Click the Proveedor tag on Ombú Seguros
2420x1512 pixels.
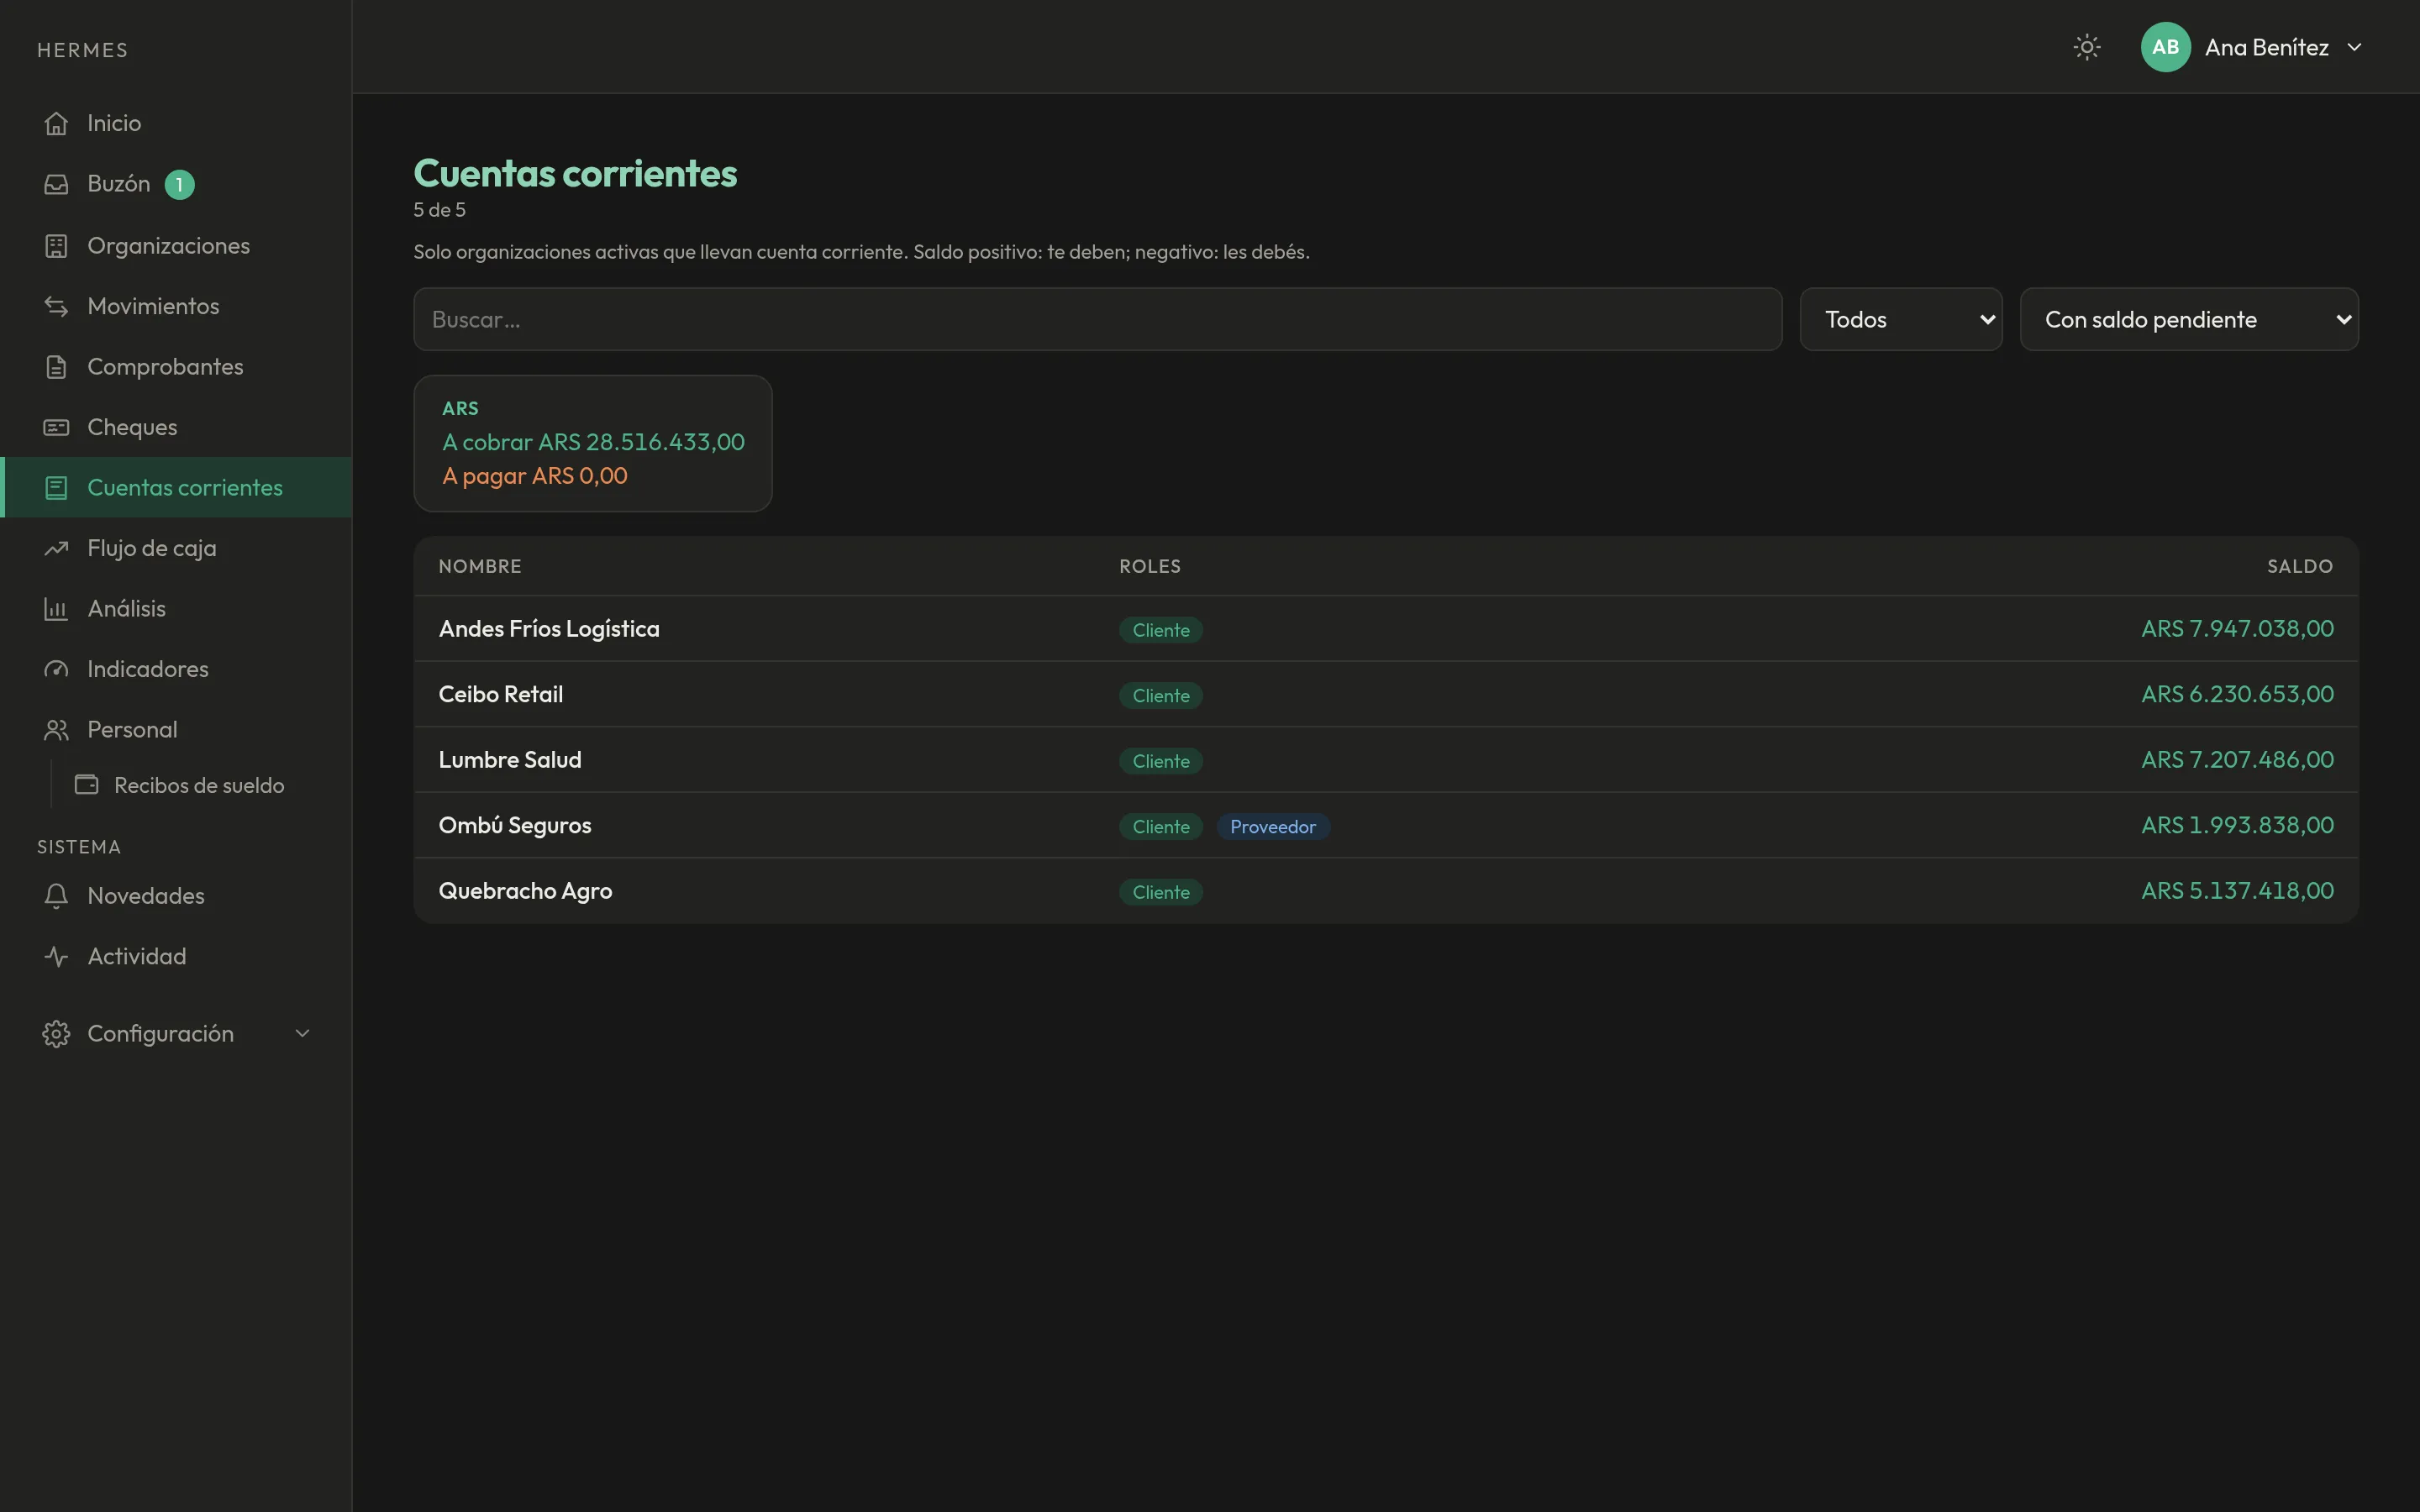click(x=1272, y=827)
